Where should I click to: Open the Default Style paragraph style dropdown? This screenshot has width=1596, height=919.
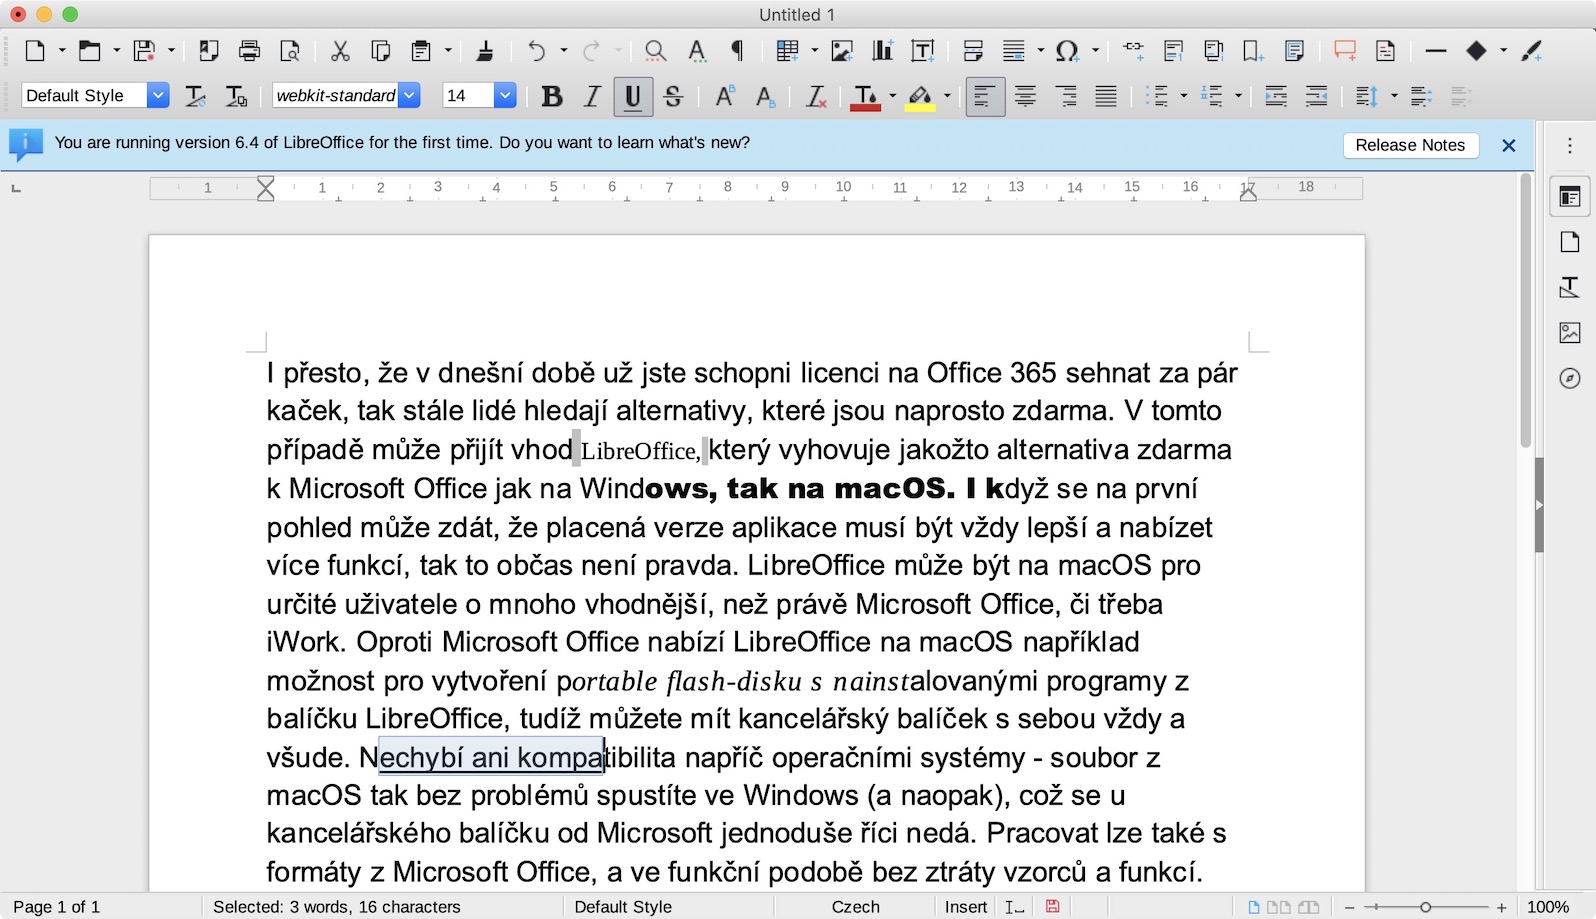coord(158,96)
